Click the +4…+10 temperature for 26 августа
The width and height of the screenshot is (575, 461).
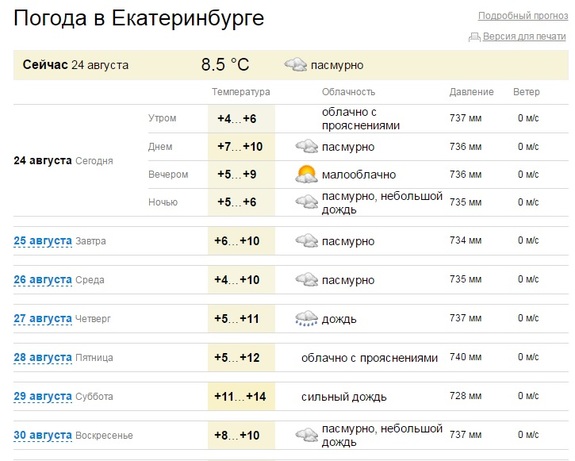pyautogui.click(x=237, y=280)
